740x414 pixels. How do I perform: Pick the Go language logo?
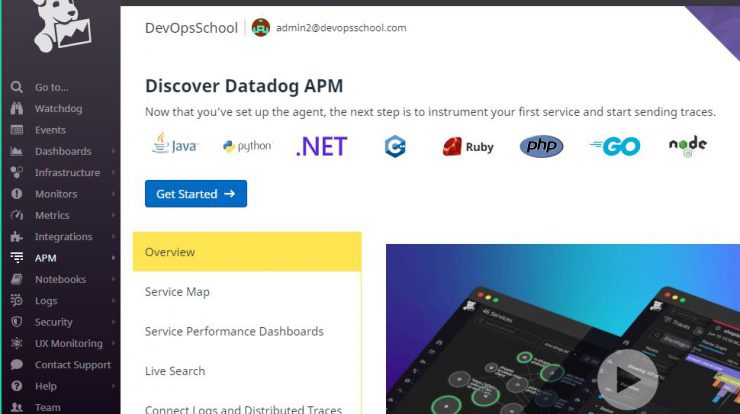click(615, 146)
